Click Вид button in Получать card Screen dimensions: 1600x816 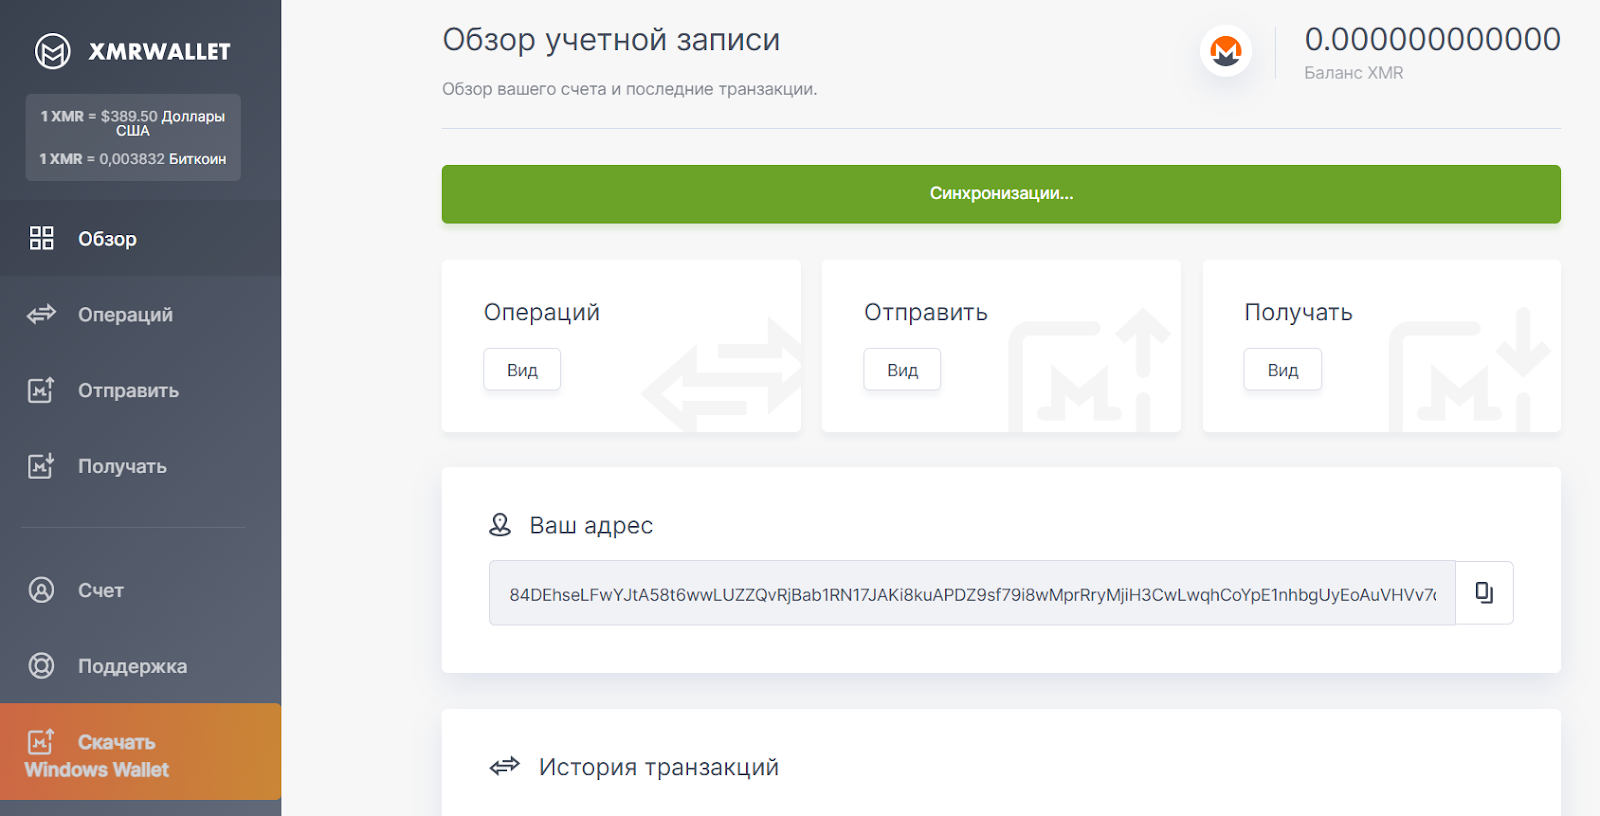coord(1283,370)
